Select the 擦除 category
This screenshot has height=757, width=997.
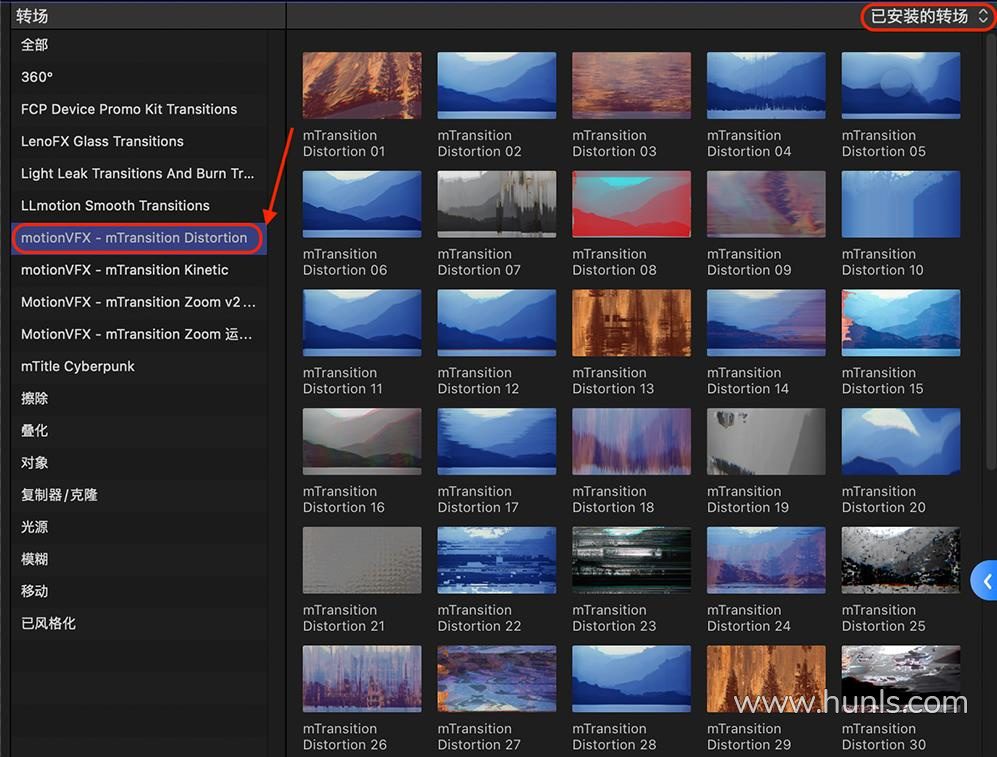click(x=139, y=399)
